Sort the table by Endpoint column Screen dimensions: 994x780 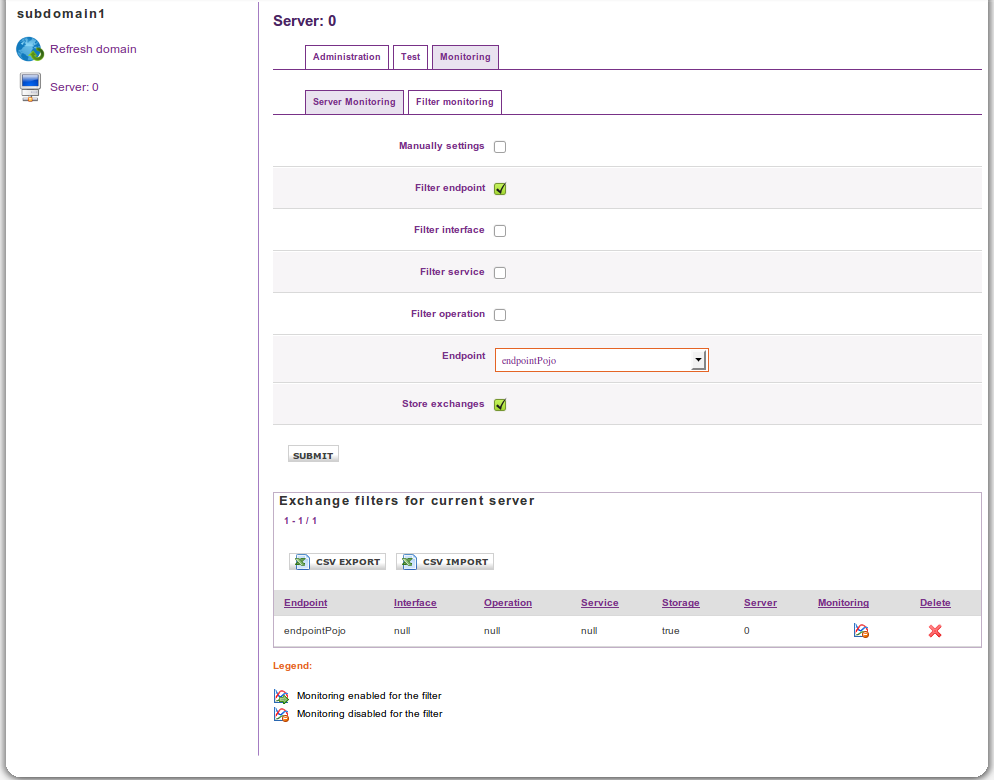coord(305,603)
